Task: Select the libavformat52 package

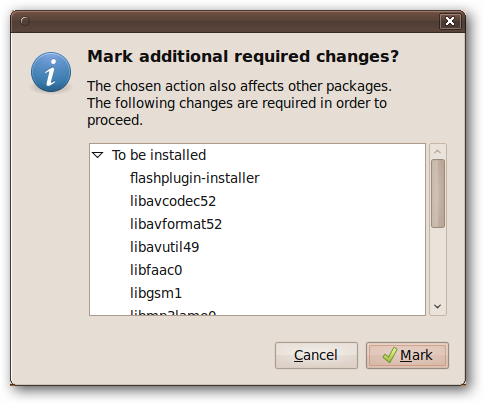Action: tap(176, 224)
